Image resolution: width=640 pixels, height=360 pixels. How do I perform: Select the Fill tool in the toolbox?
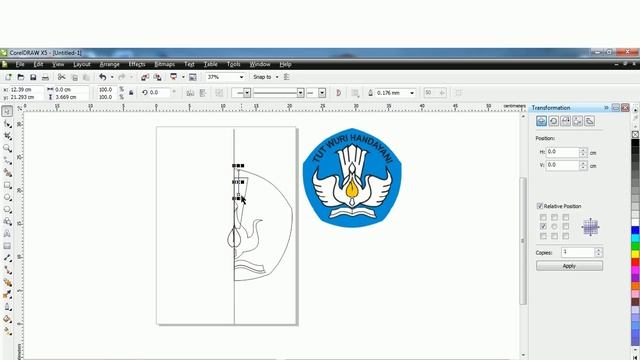pyautogui.click(x=7, y=319)
